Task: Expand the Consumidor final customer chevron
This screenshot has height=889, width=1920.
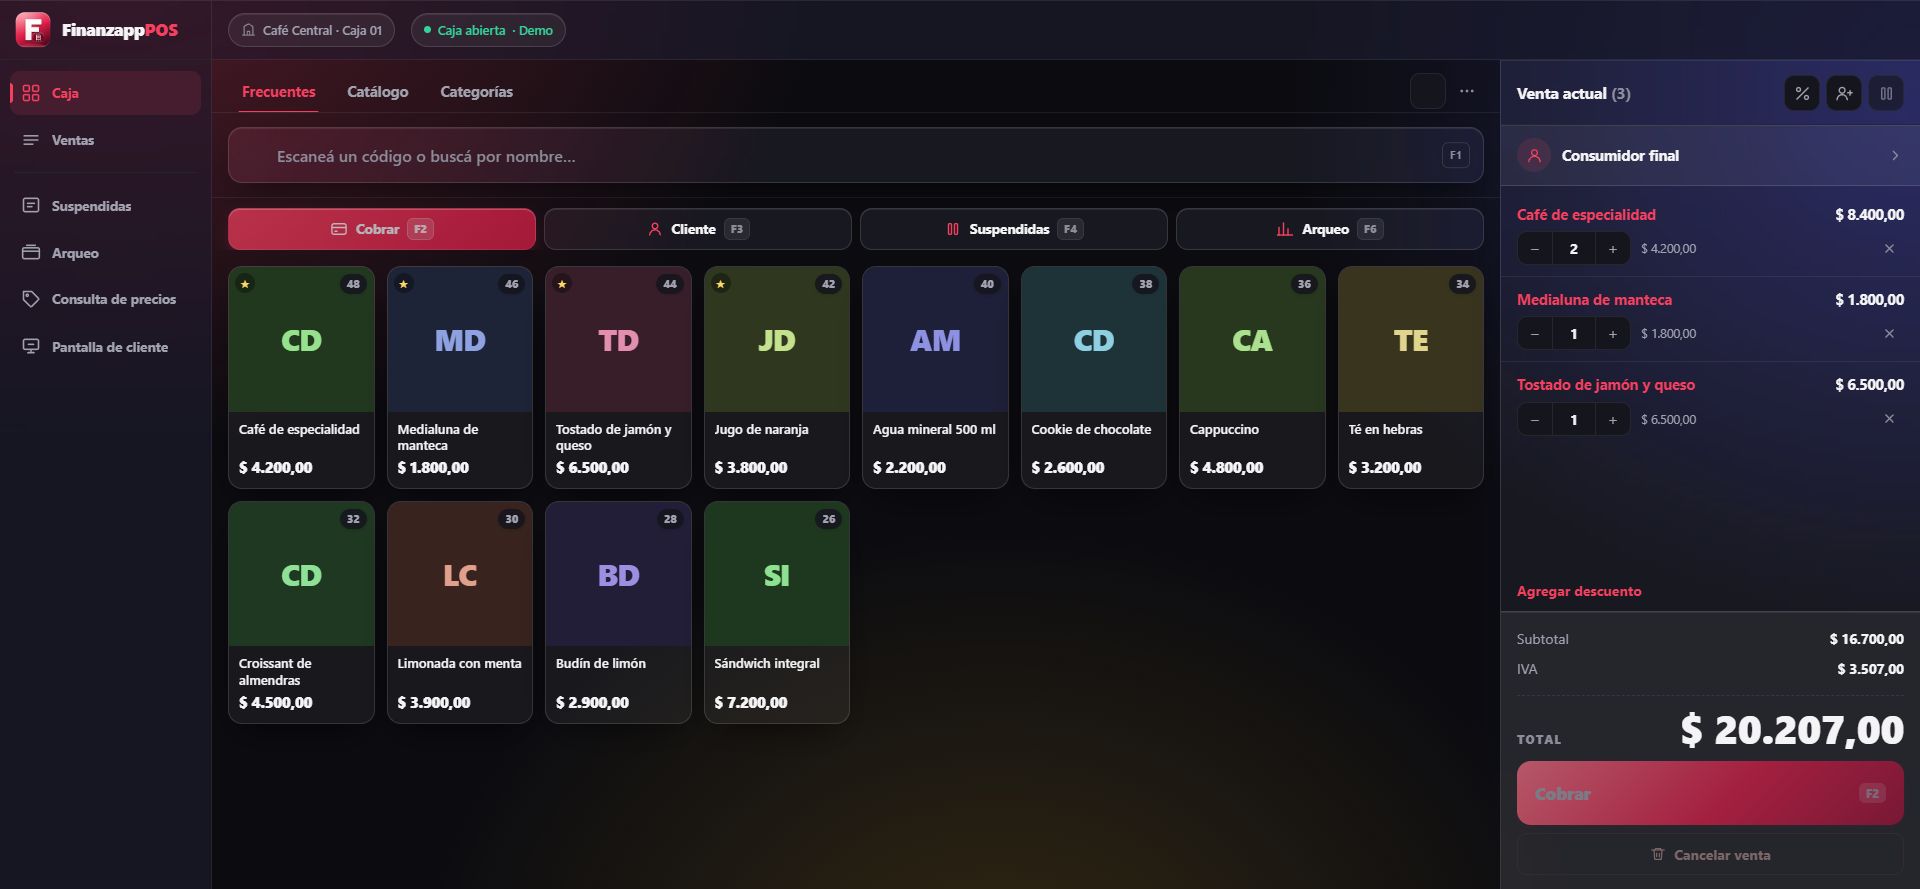Action: pyautogui.click(x=1895, y=156)
